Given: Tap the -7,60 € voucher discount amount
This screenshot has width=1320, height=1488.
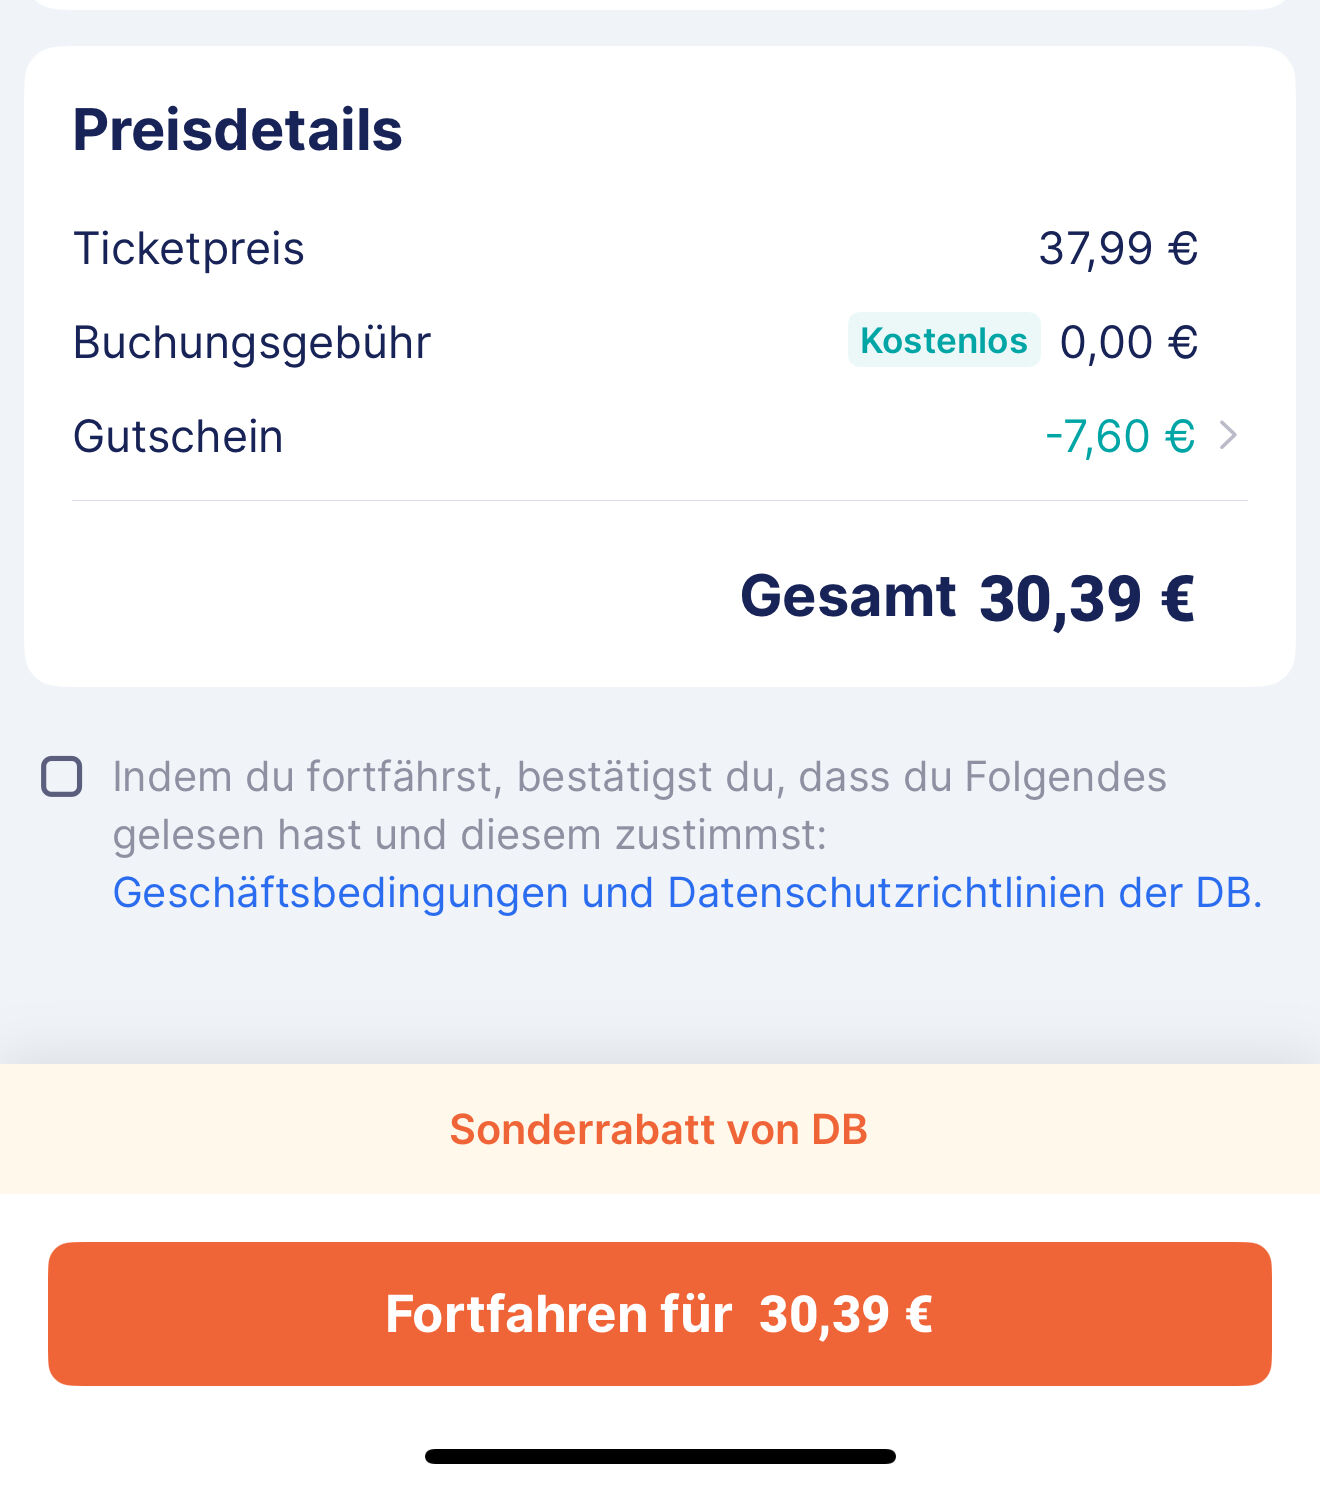Looking at the screenshot, I should pos(1120,437).
